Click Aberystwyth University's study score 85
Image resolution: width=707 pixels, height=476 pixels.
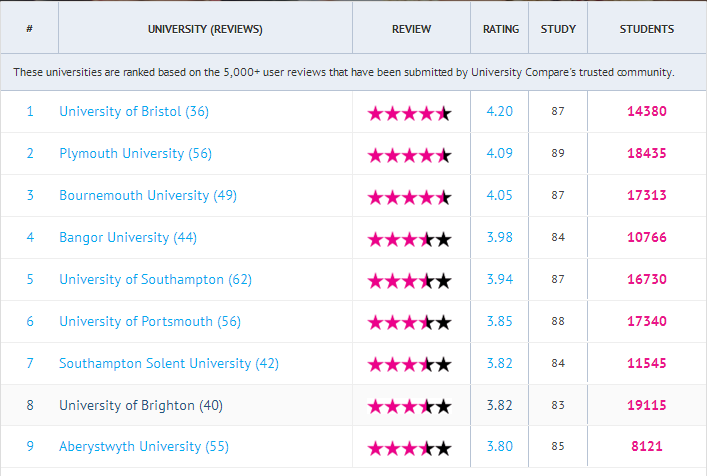tap(558, 446)
